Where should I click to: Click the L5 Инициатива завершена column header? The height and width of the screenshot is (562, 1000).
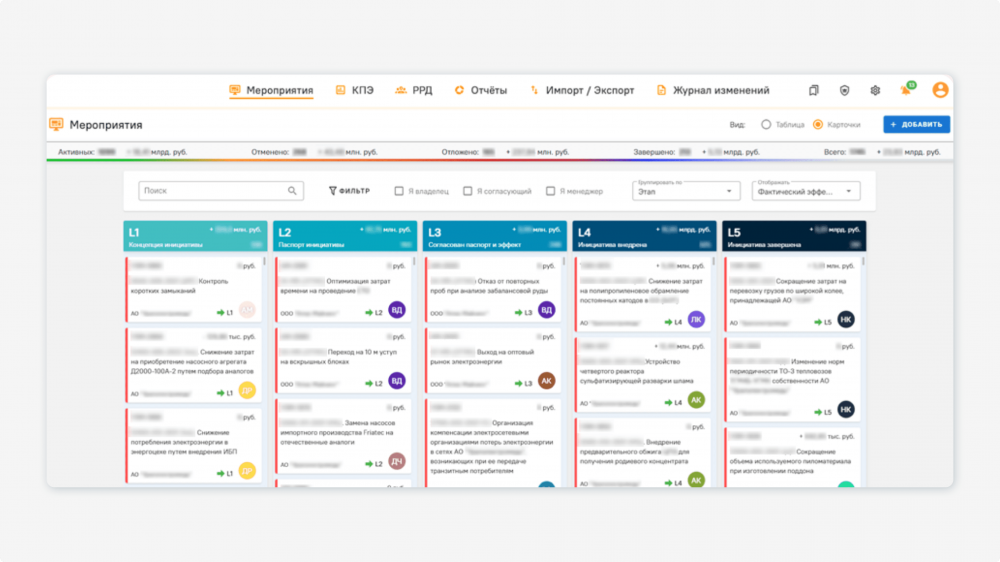tap(794, 236)
